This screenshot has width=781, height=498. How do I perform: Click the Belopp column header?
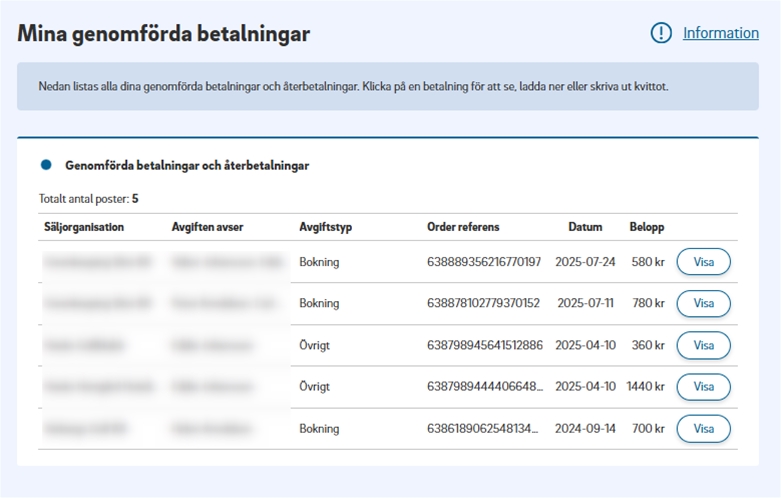tap(646, 227)
